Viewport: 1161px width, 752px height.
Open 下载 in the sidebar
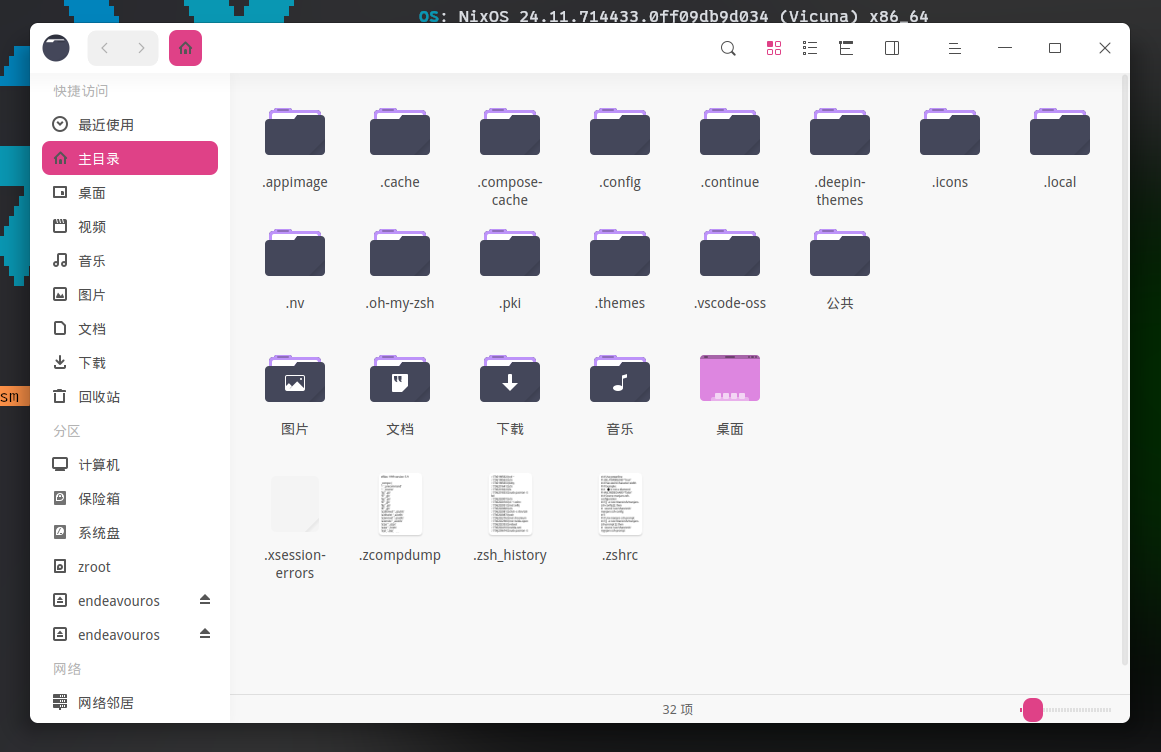[x=130, y=363]
